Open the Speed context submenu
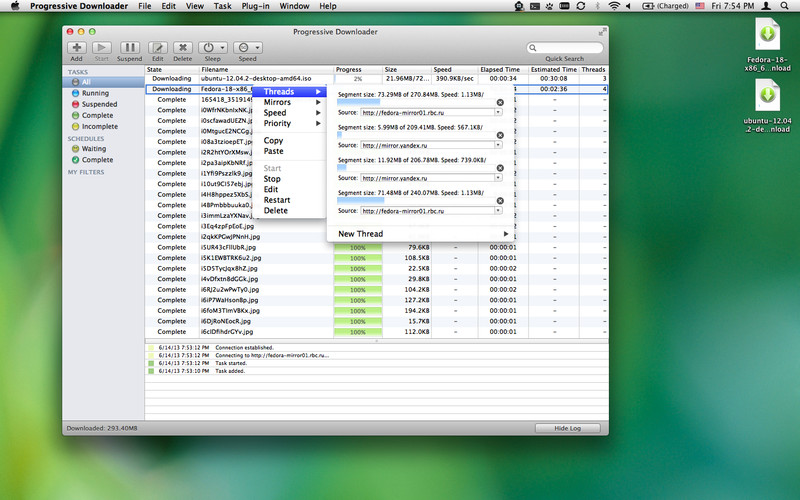The image size is (800, 500). 289,113
